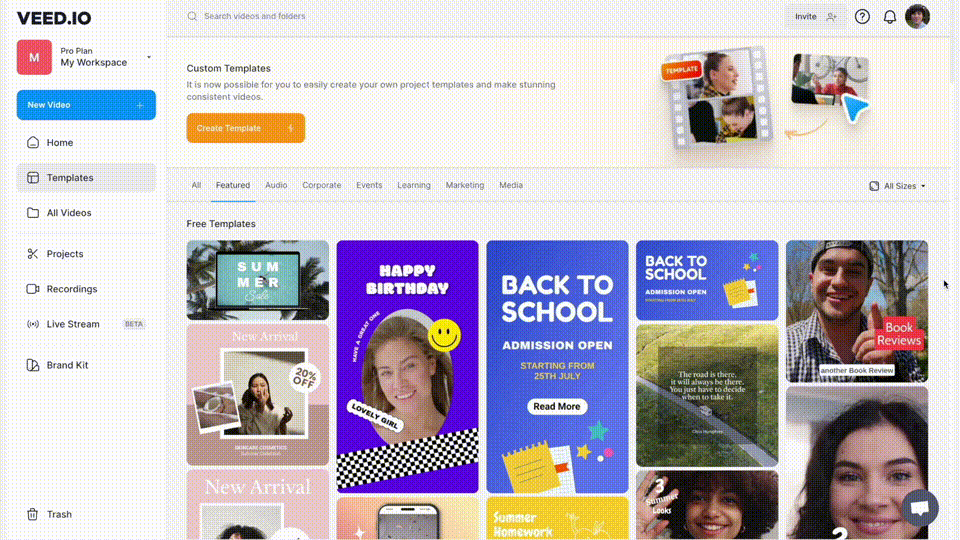Open Brand Kit section
The height and width of the screenshot is (540, 960).
[x=86, y=365]
